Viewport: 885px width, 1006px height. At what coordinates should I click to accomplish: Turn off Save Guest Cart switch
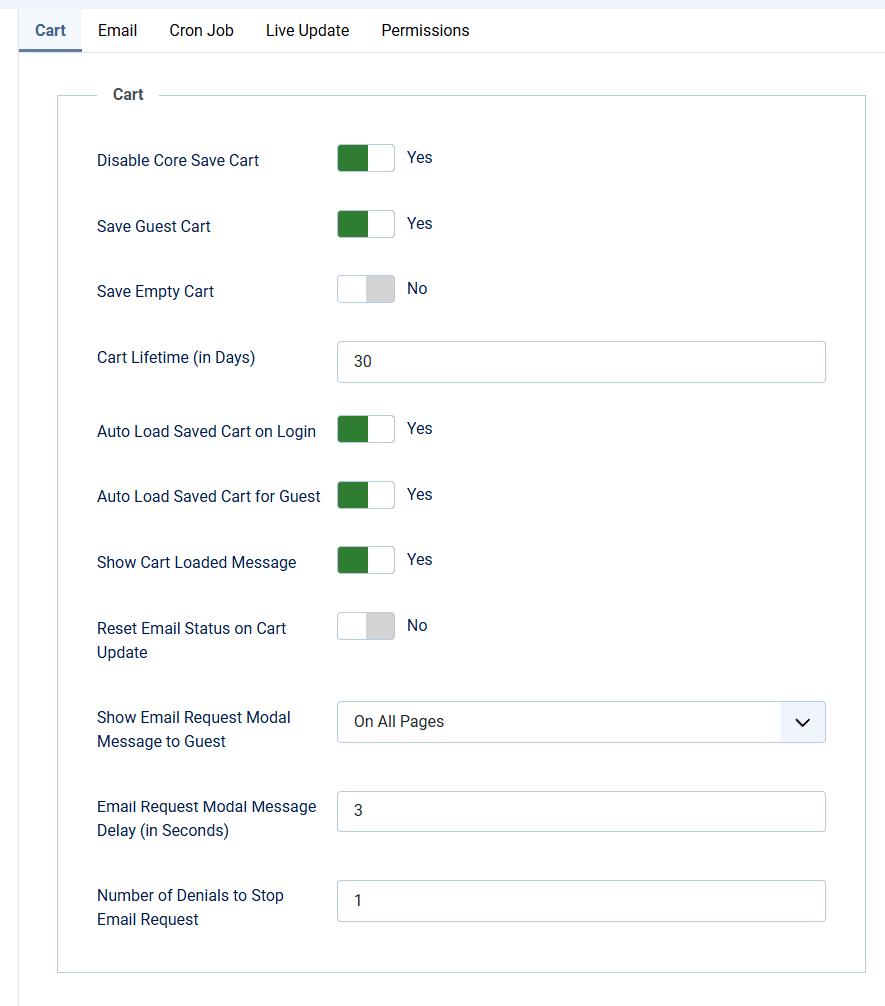tap(366, 224)
